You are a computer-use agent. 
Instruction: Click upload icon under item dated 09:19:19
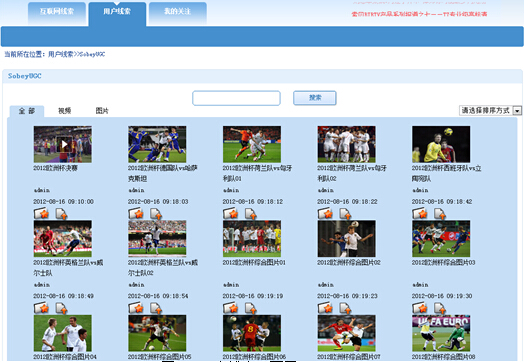(251, 308)
